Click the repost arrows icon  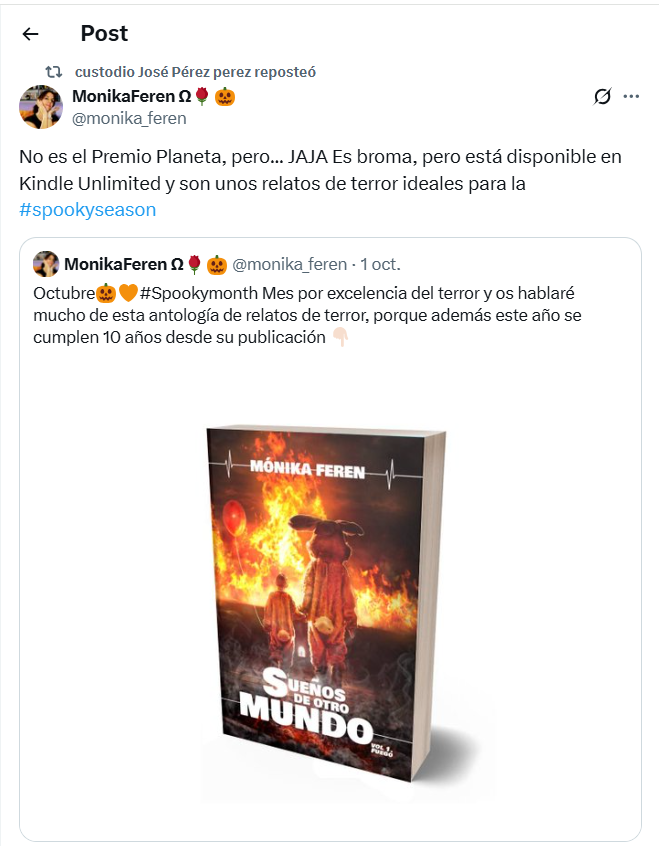[53, 72]
